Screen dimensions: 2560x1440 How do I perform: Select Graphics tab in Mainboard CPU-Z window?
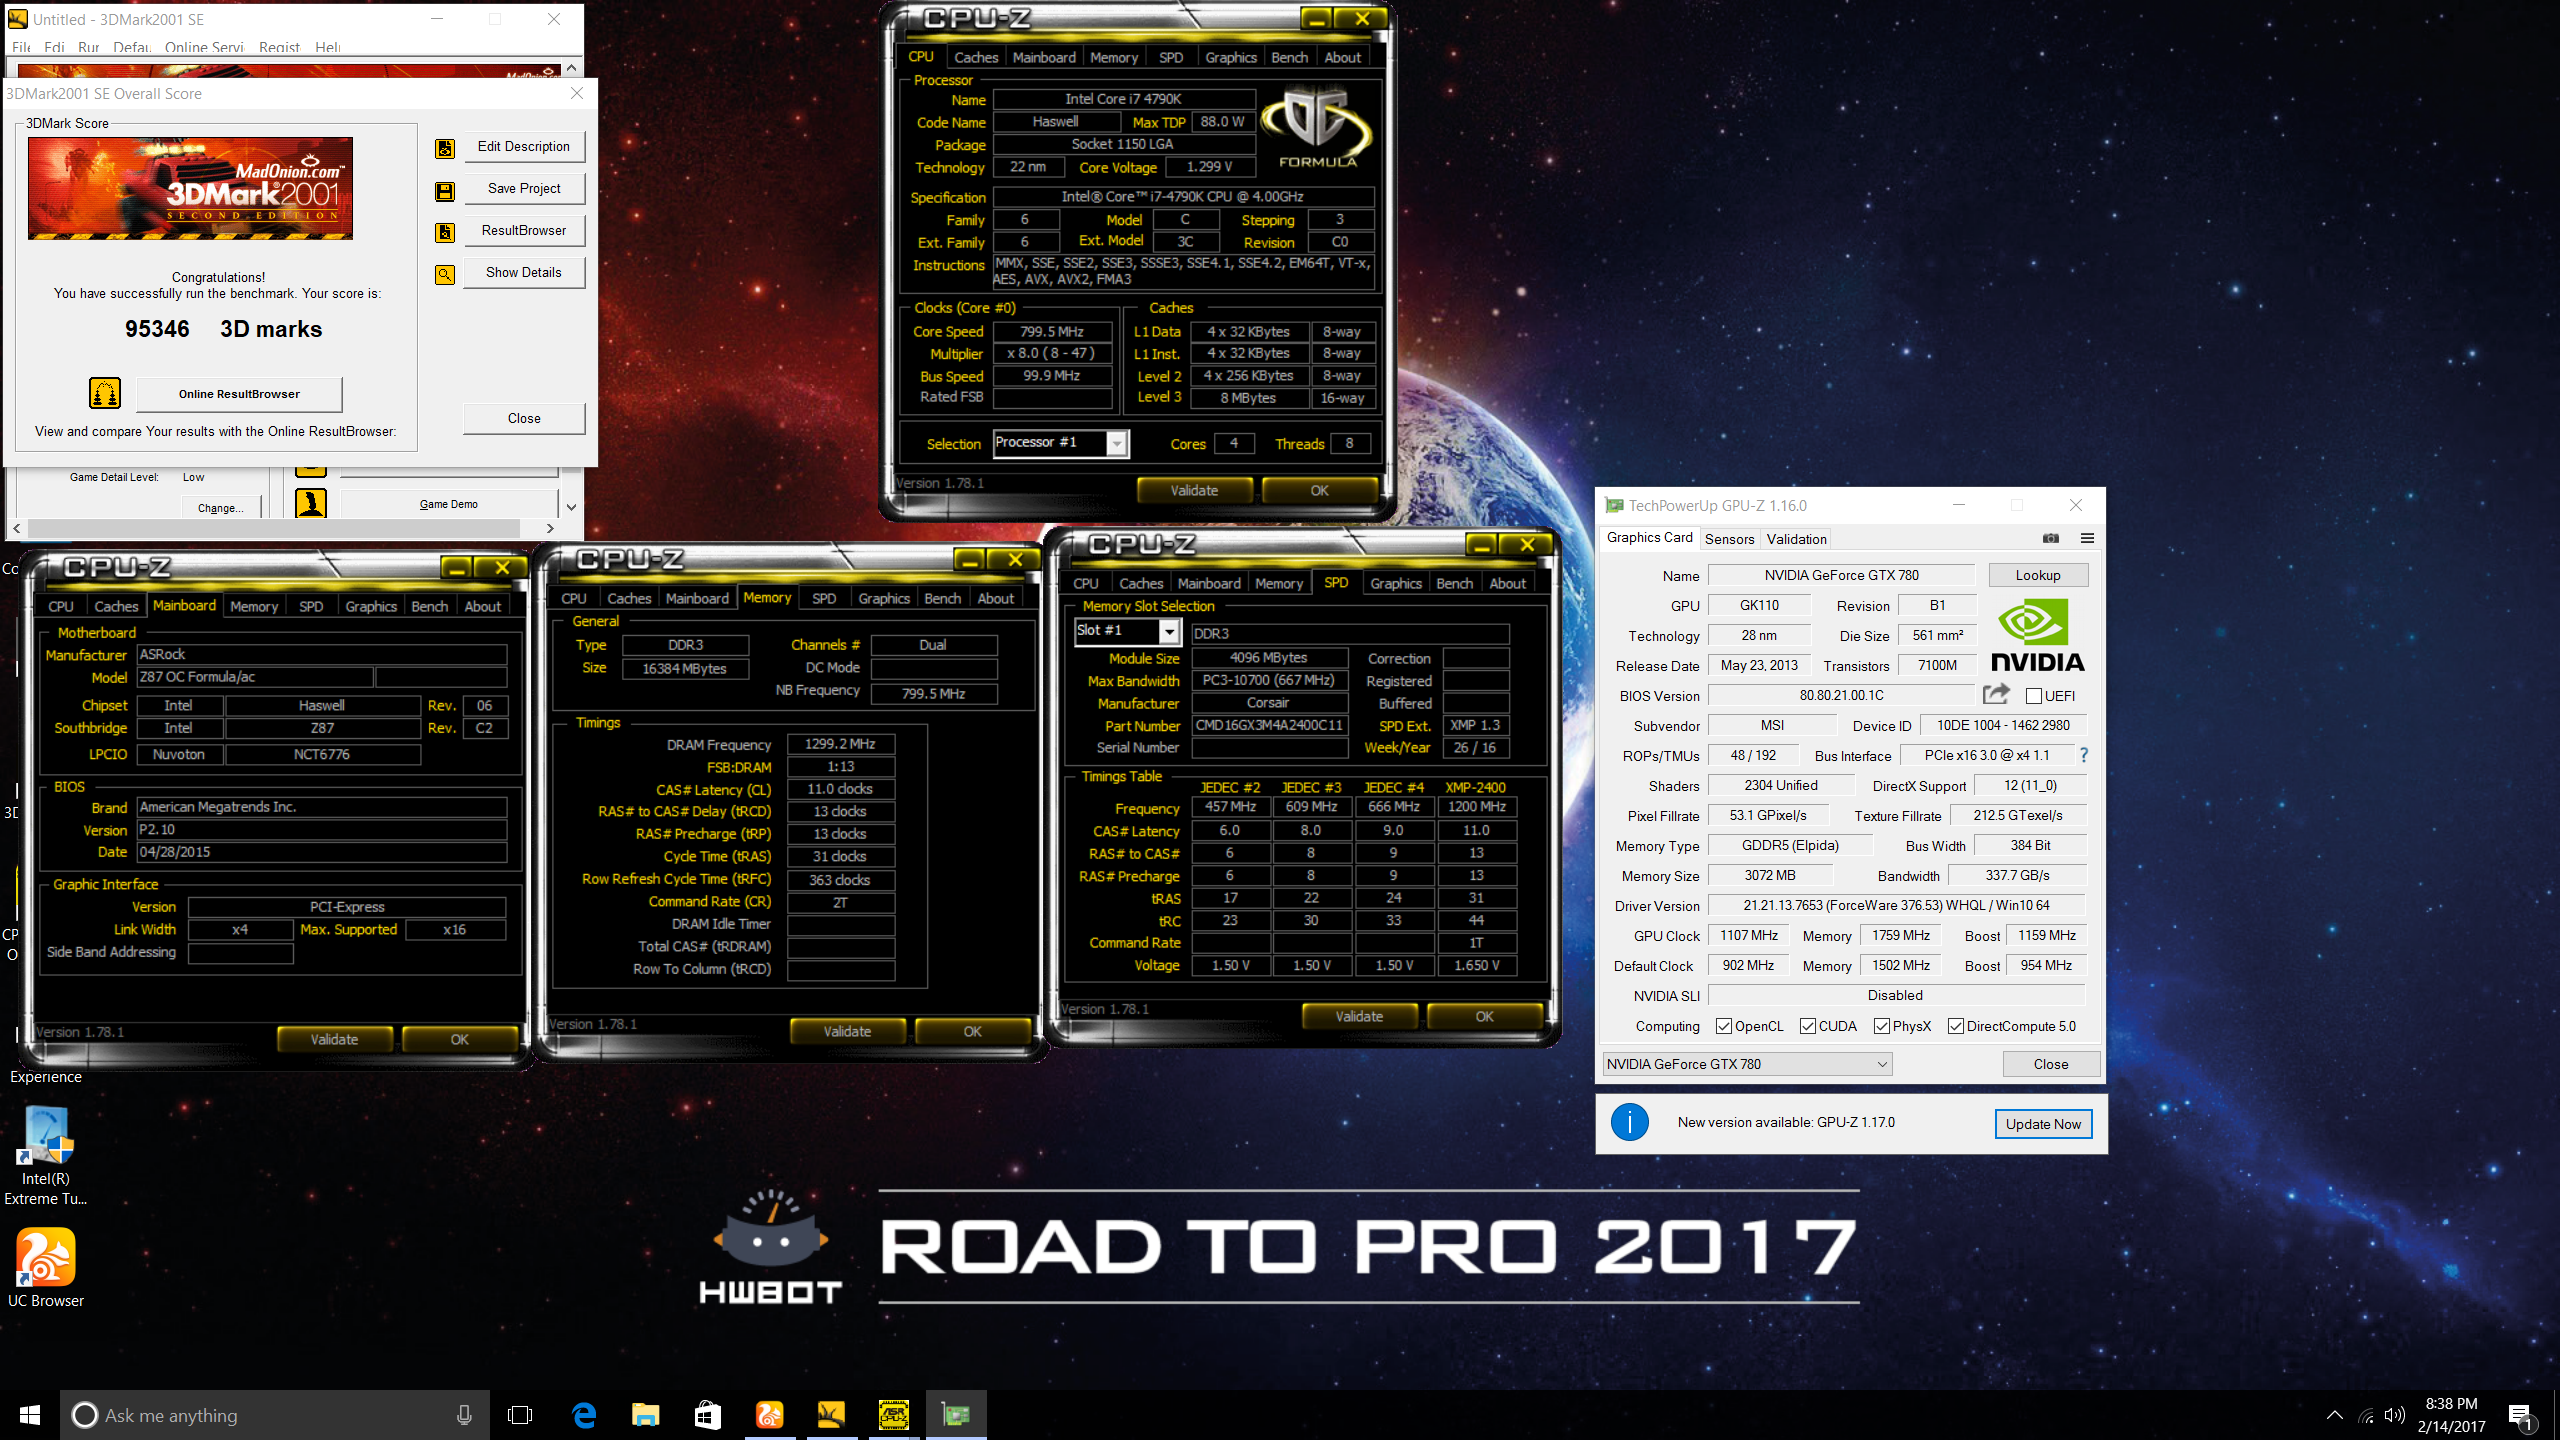click(371, 606)
